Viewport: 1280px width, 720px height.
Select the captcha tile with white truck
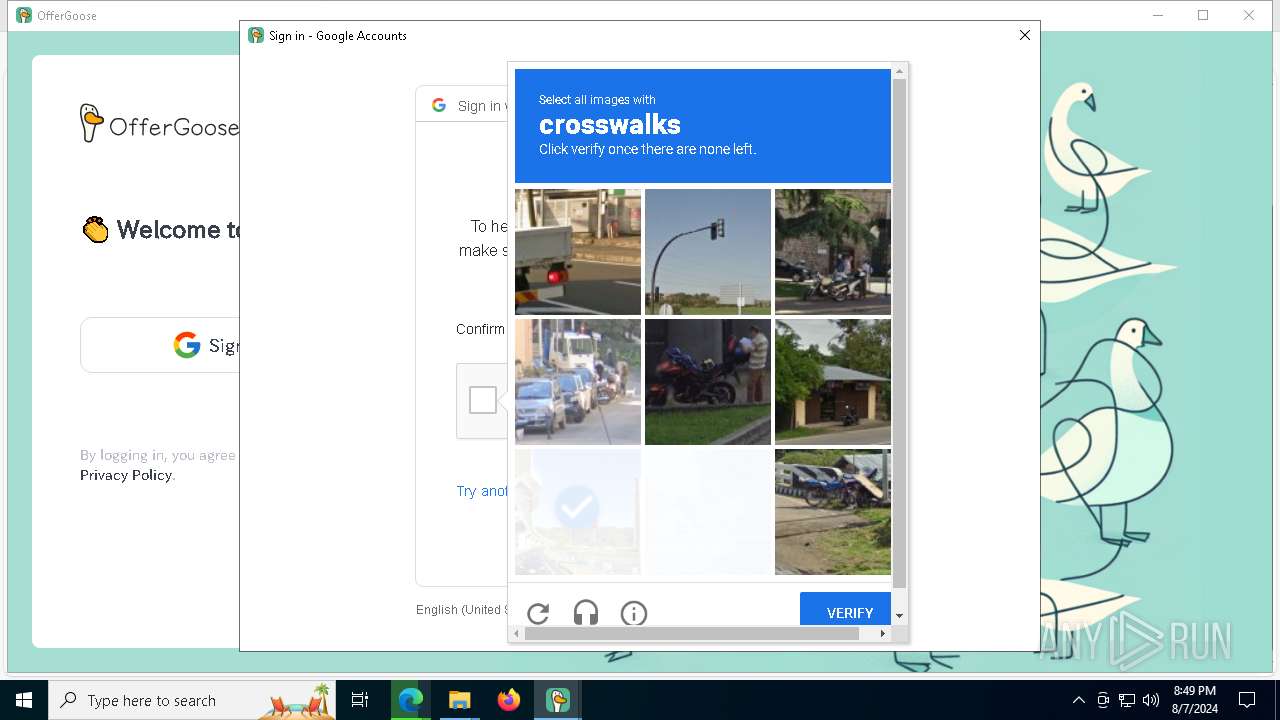(578, 252)
